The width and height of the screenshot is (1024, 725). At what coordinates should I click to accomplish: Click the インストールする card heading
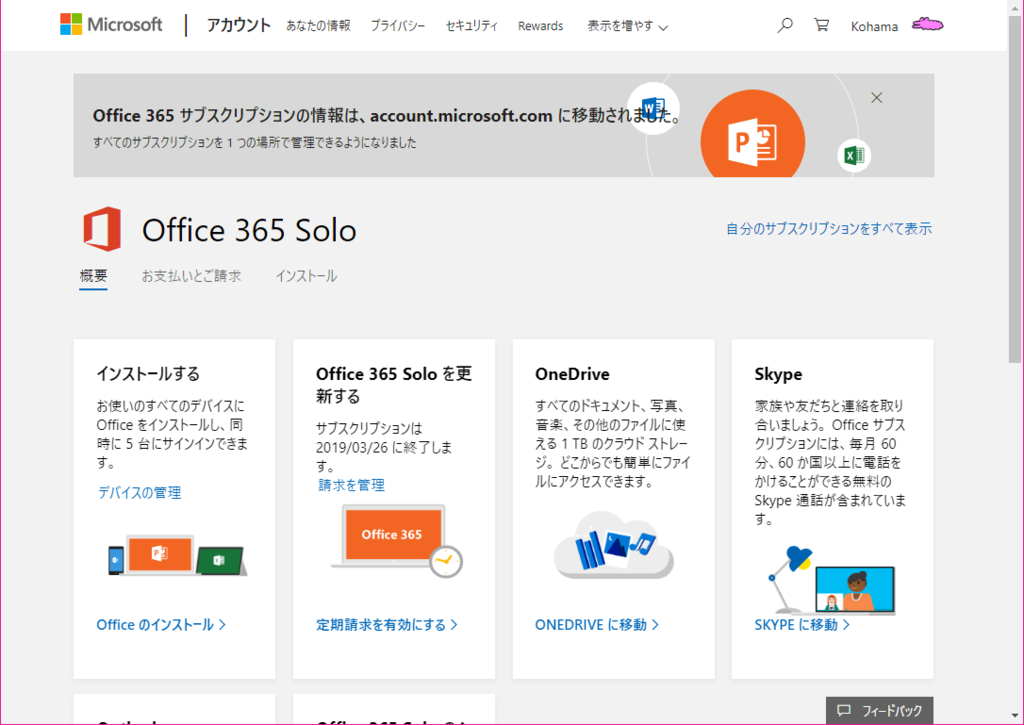[148, 374]
